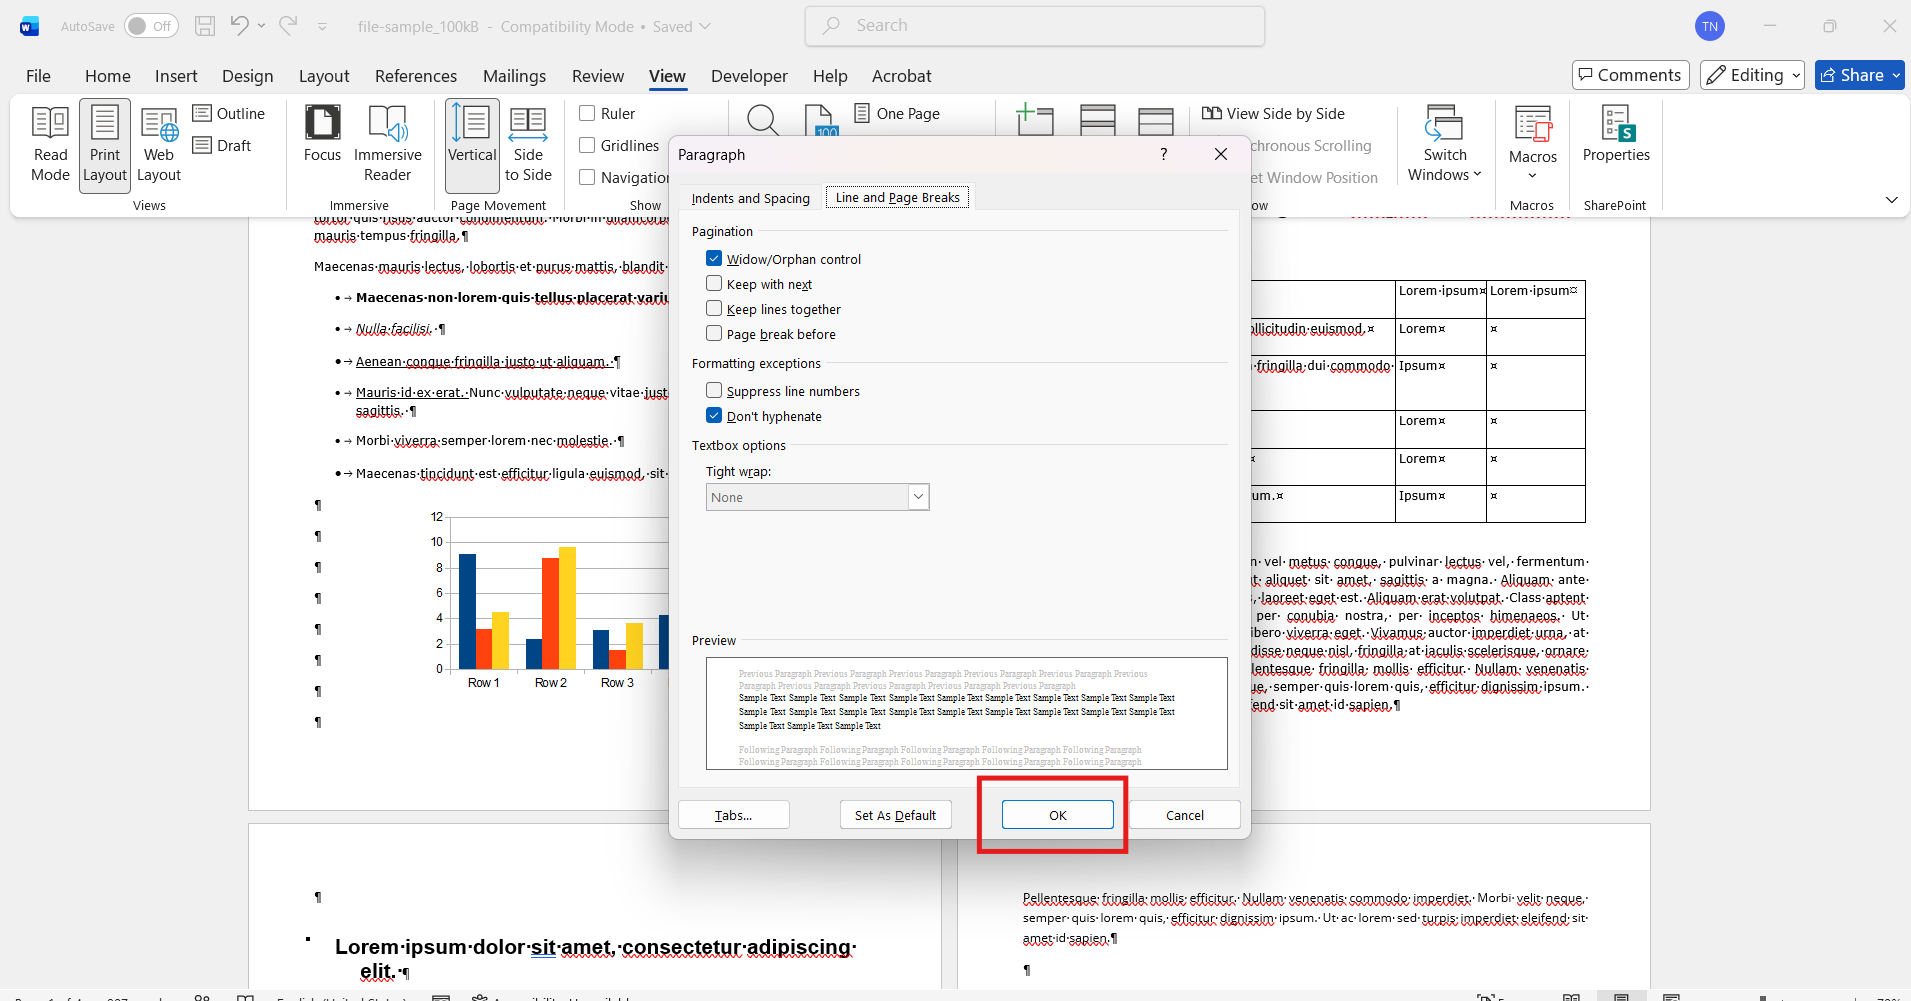Collapse the ribbon with the chevron
This screenshot has height=1001, width=1911.
(1891, 200)
